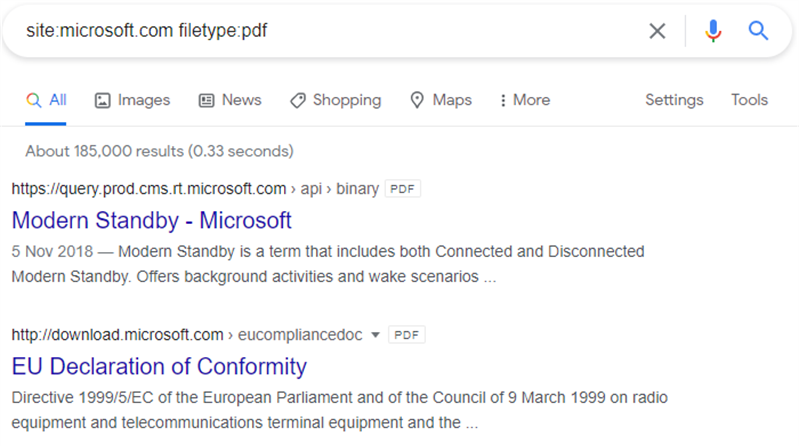The height and width of the screenshot is (447, 799).
Task: Click PDF badge on Modern Standby result
Action: 402,189
